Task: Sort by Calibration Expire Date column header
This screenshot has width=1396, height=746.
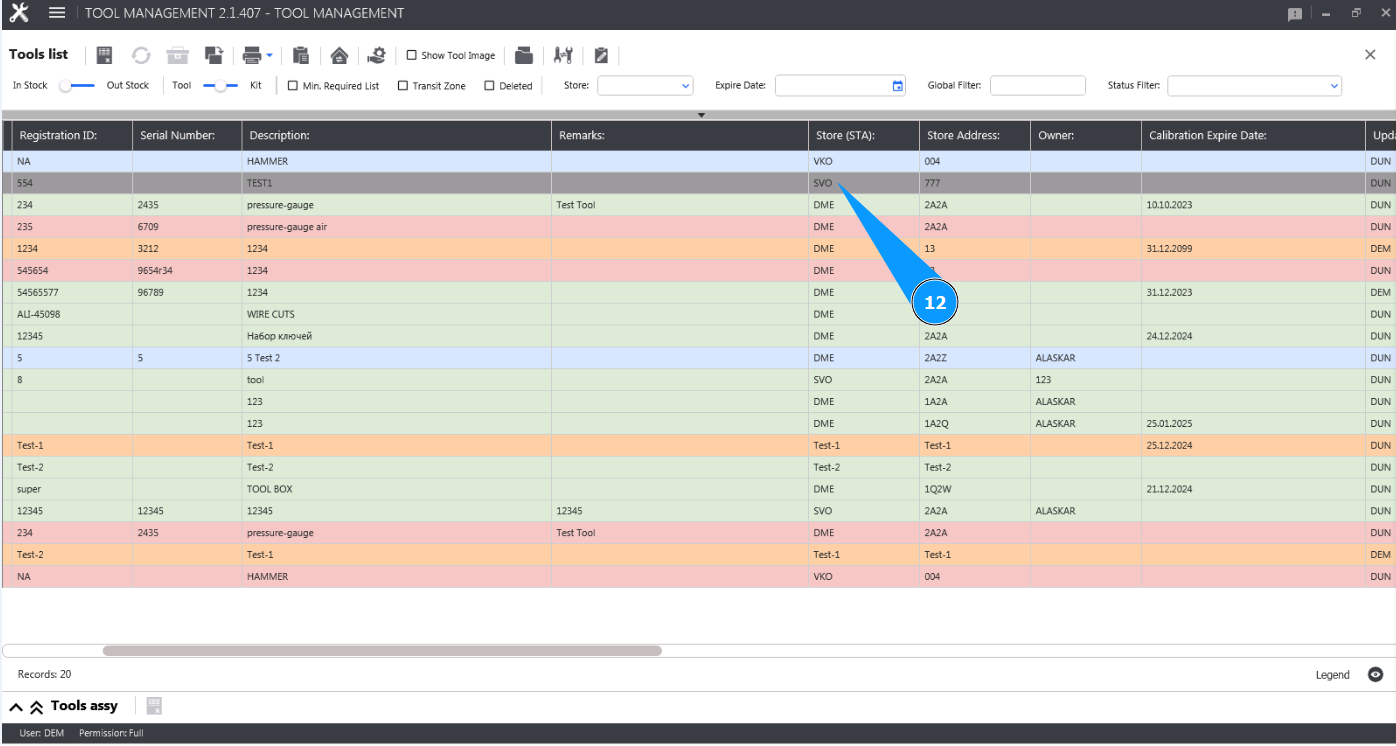Action: tap(1207, 135)
